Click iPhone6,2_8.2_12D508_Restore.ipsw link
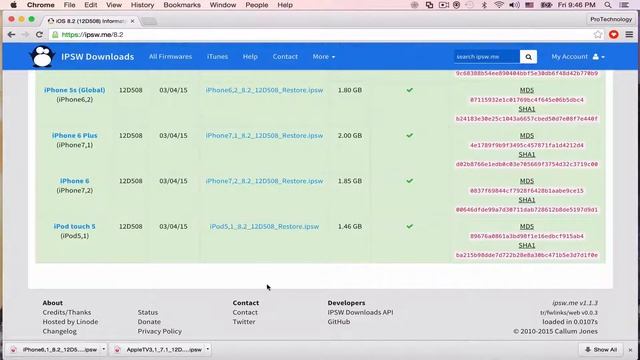The height and width of the screenshot is (360, 640). 264,90
